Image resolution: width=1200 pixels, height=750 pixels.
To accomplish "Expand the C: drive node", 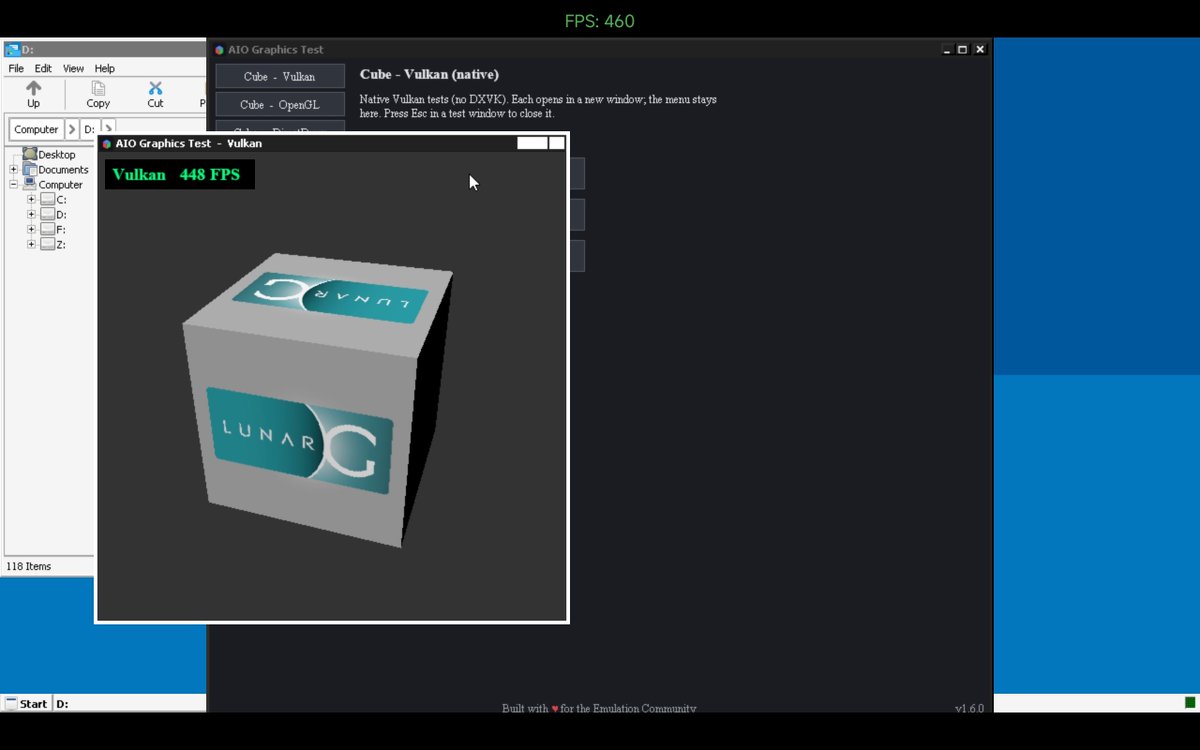I will [31, 200].
